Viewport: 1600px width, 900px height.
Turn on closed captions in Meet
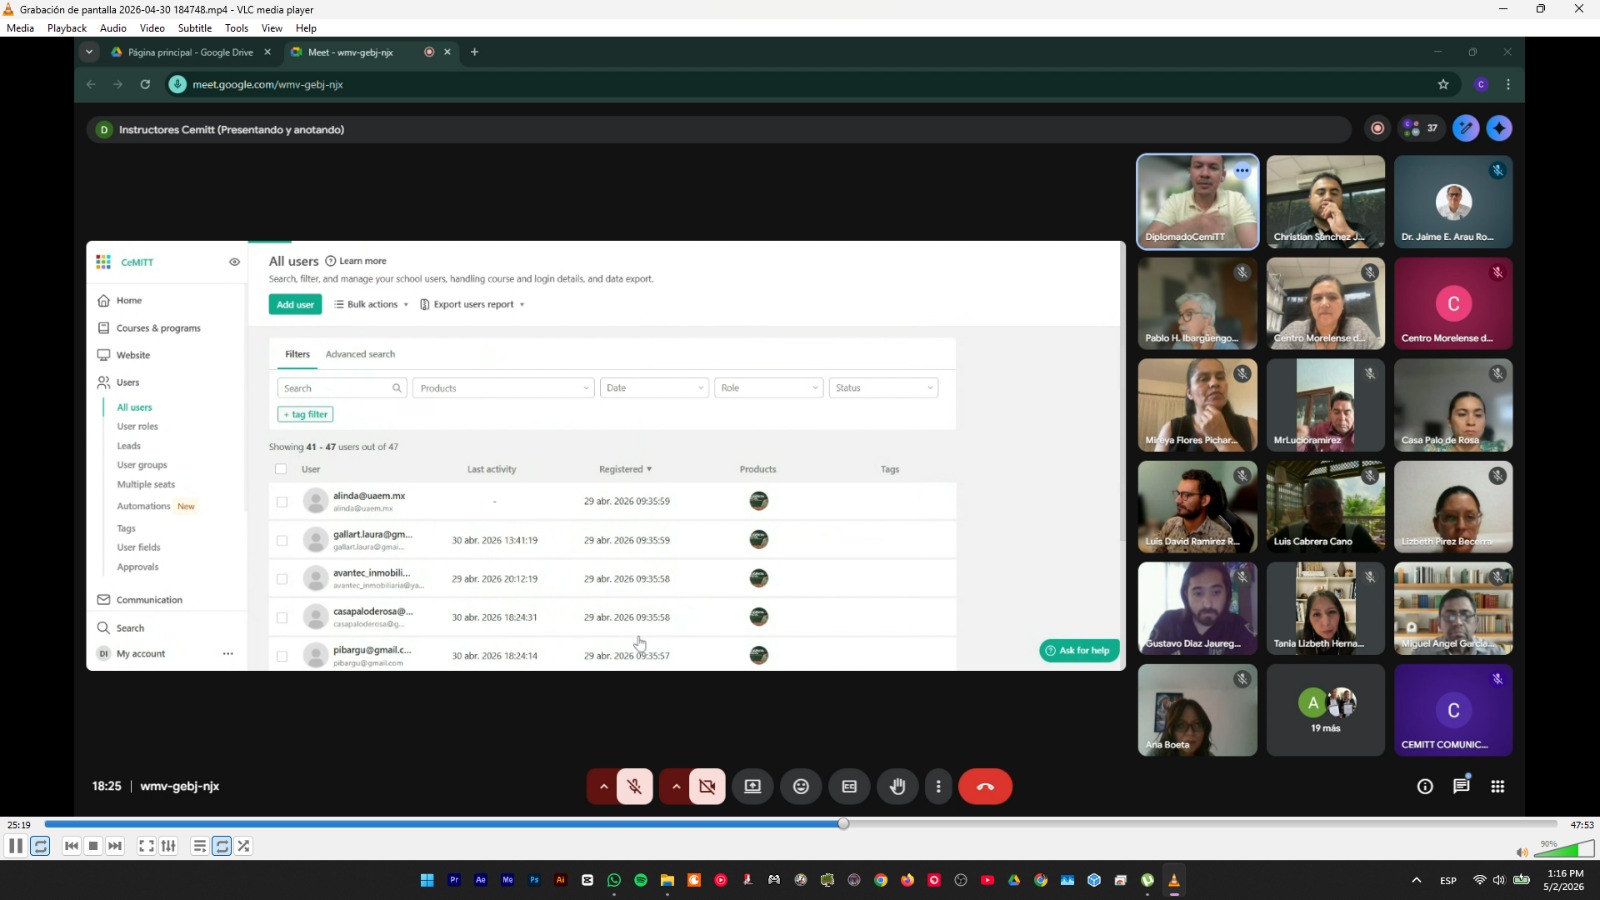[x=849, y=787]
